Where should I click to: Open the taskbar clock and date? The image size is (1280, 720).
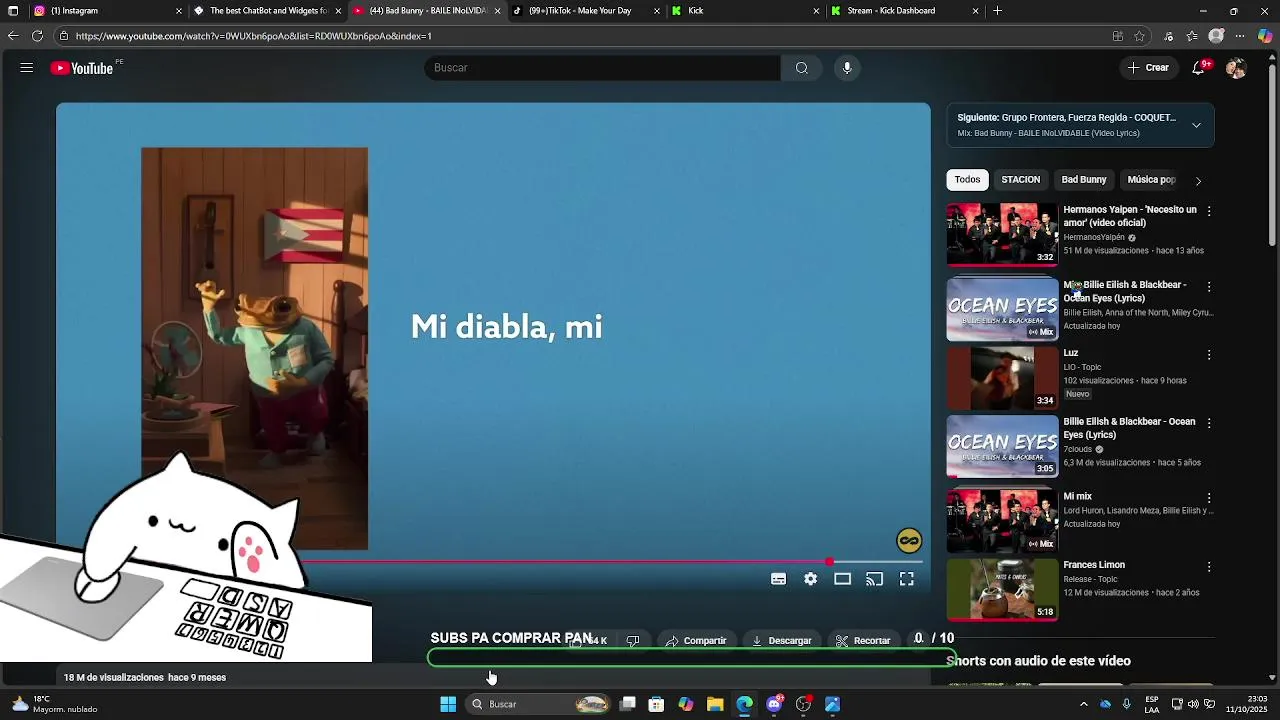[1249, 704]
